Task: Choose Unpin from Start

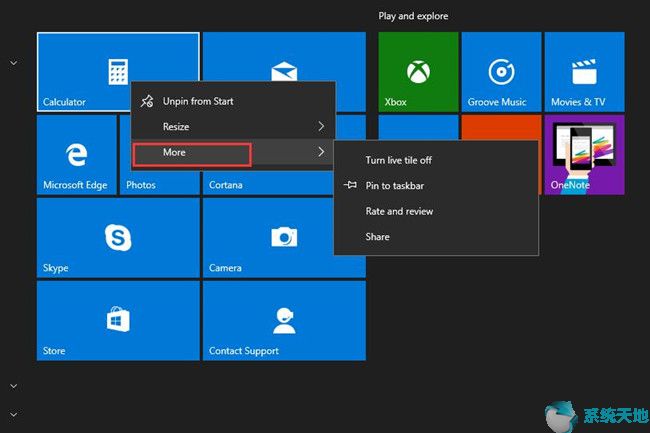Action: [233, 101]
